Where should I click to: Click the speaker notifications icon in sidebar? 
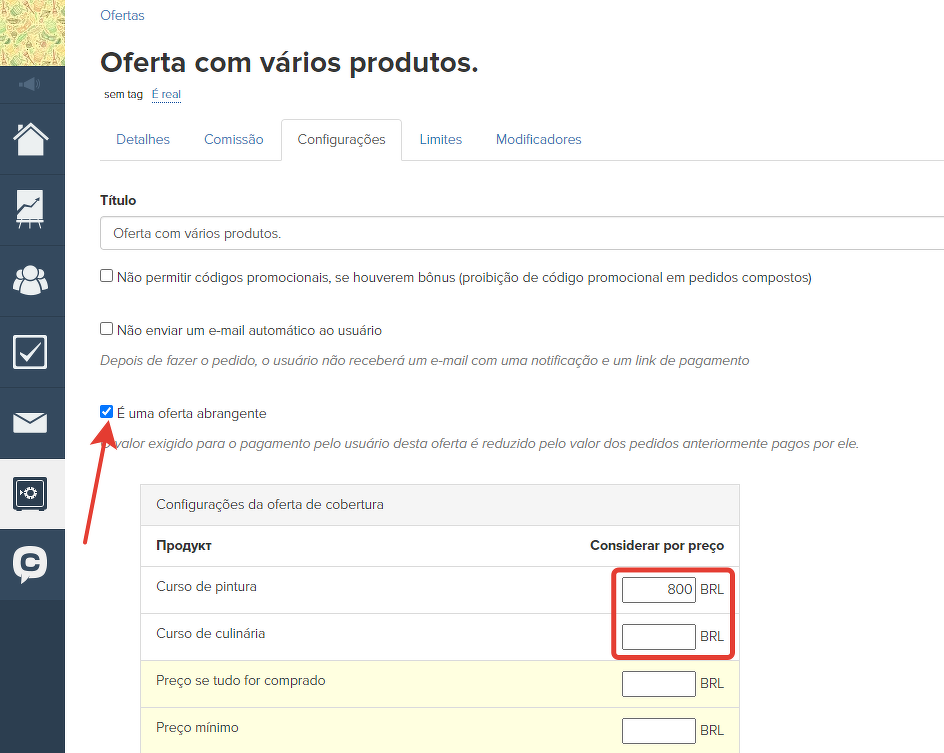coord(31,84)
